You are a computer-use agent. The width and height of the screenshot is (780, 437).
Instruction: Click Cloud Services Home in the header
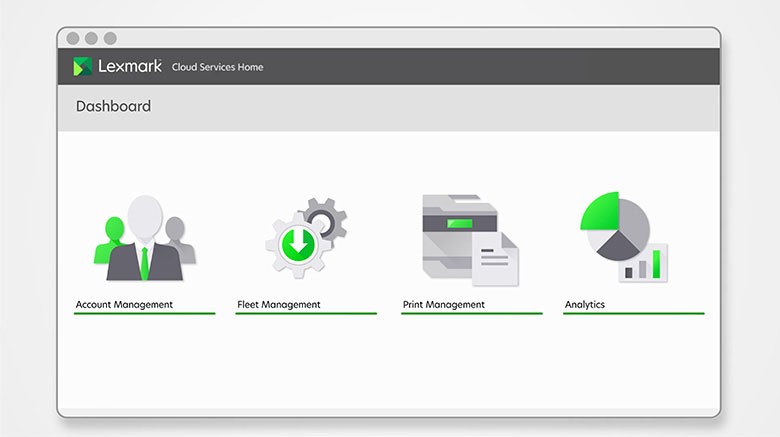click(217, 68)
